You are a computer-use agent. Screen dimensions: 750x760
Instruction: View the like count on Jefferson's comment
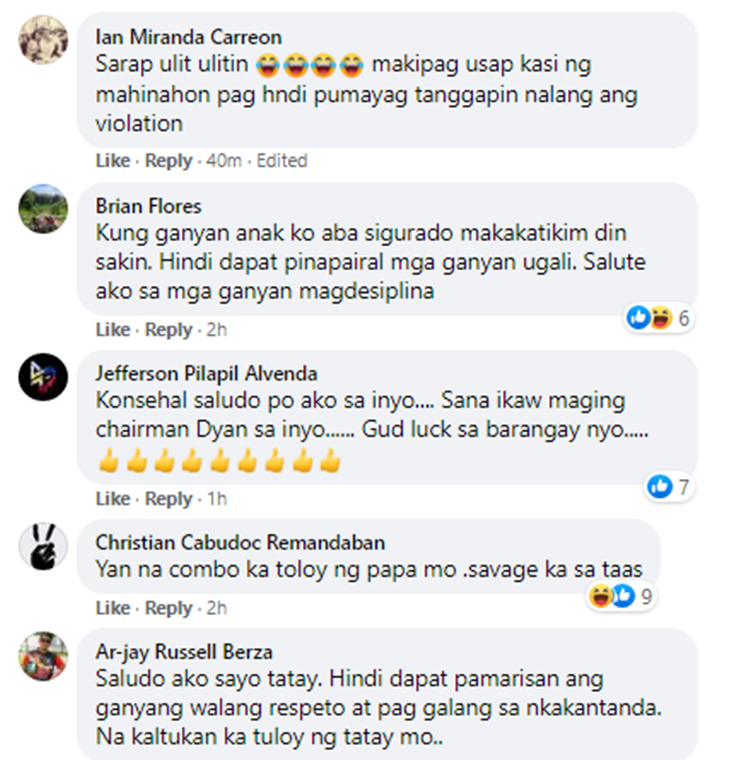(669, 486)
